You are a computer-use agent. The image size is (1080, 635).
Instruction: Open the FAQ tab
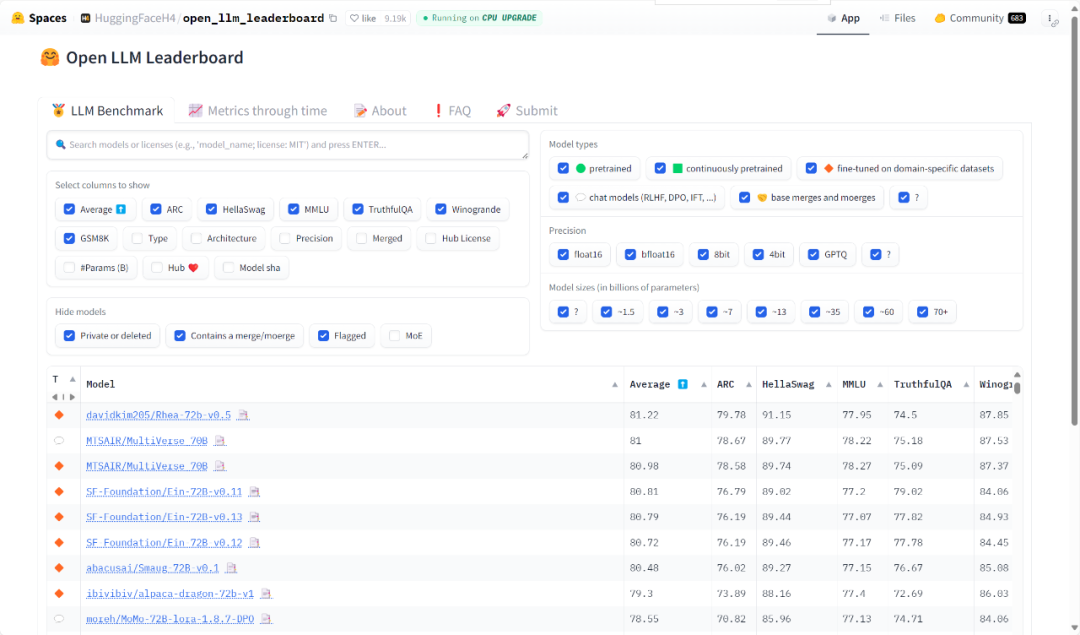pyautogui.click(x=453, y=111)
